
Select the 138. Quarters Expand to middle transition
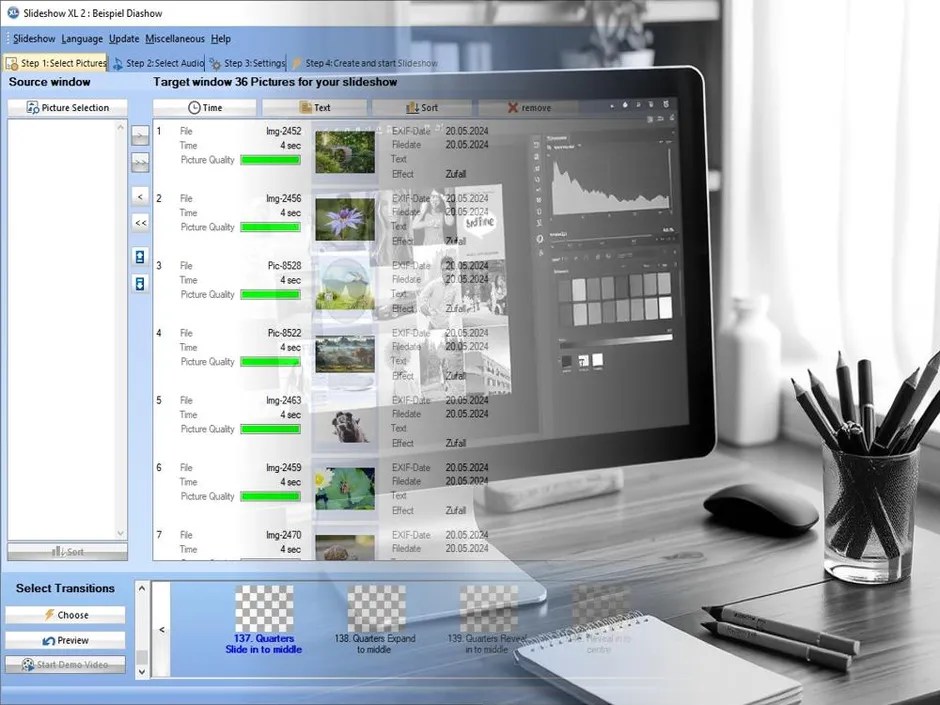tap(375, 619)
